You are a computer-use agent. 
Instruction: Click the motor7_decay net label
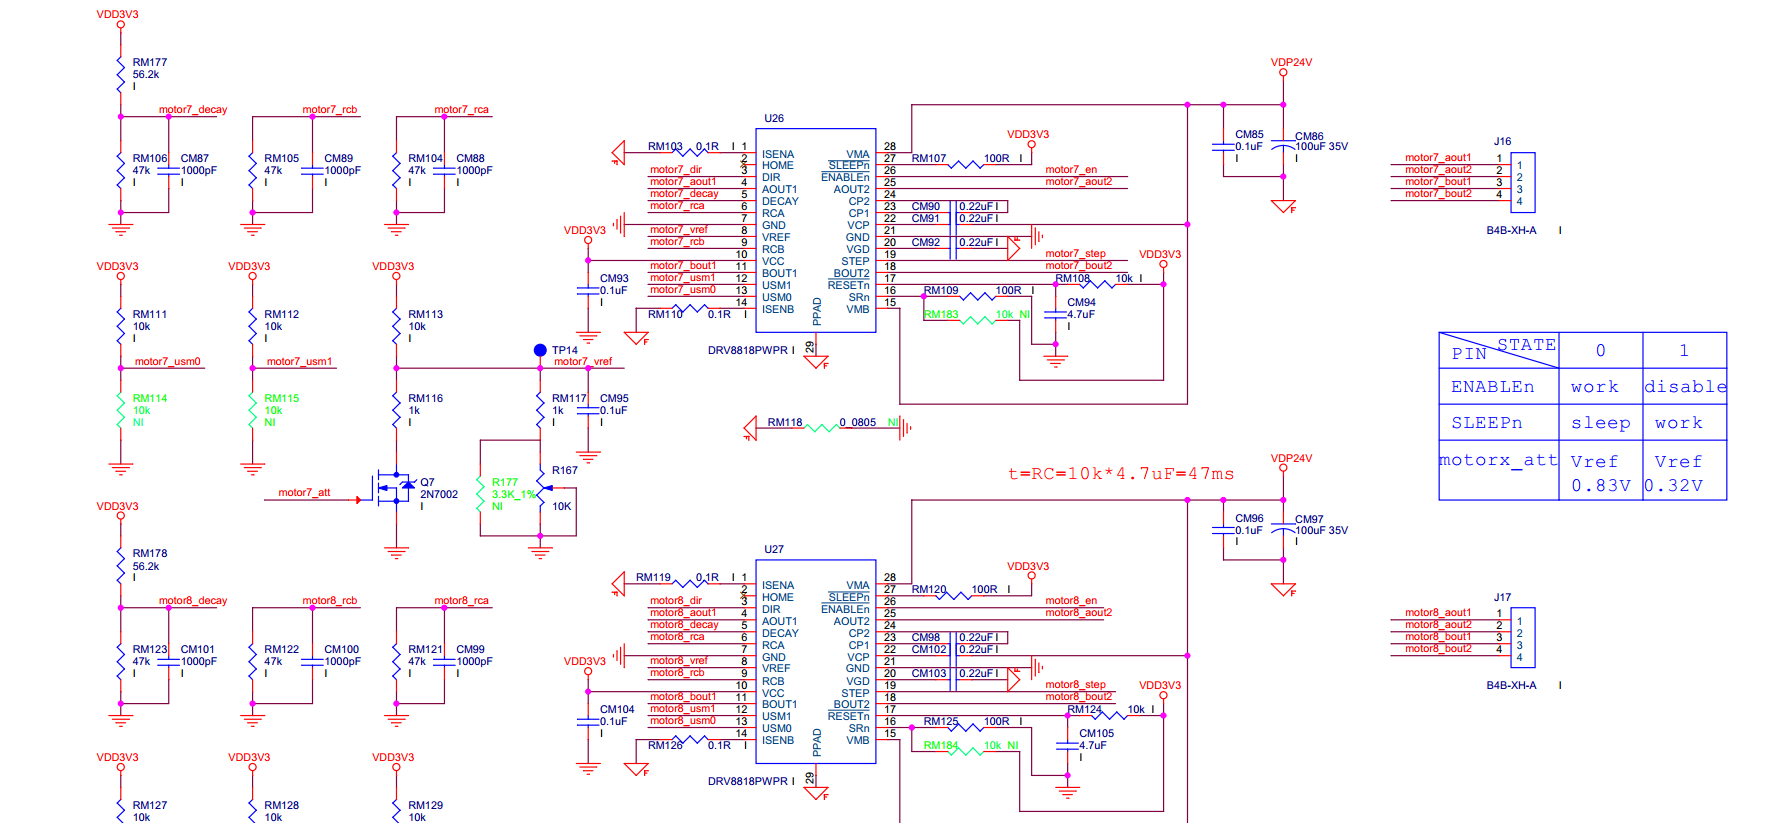coord(193,109)
